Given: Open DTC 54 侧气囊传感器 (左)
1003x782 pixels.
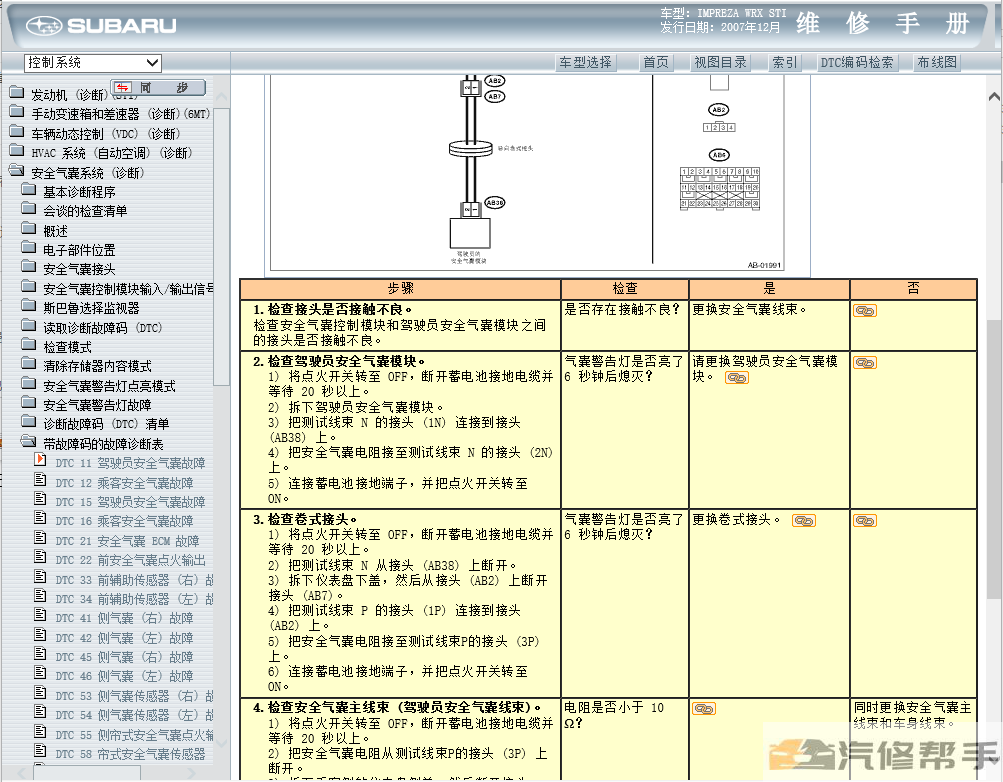Looking at the screenshot, I should point(134,715).
